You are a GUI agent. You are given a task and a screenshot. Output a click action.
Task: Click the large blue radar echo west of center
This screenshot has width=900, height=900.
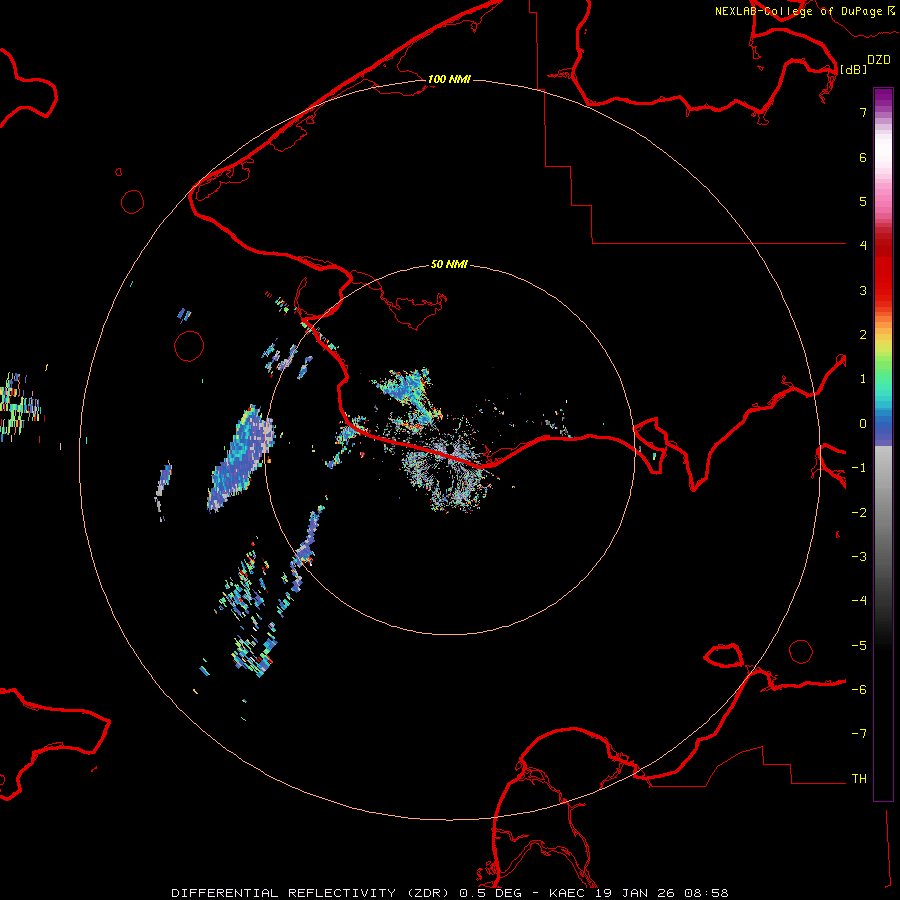[x=240, y=459]
